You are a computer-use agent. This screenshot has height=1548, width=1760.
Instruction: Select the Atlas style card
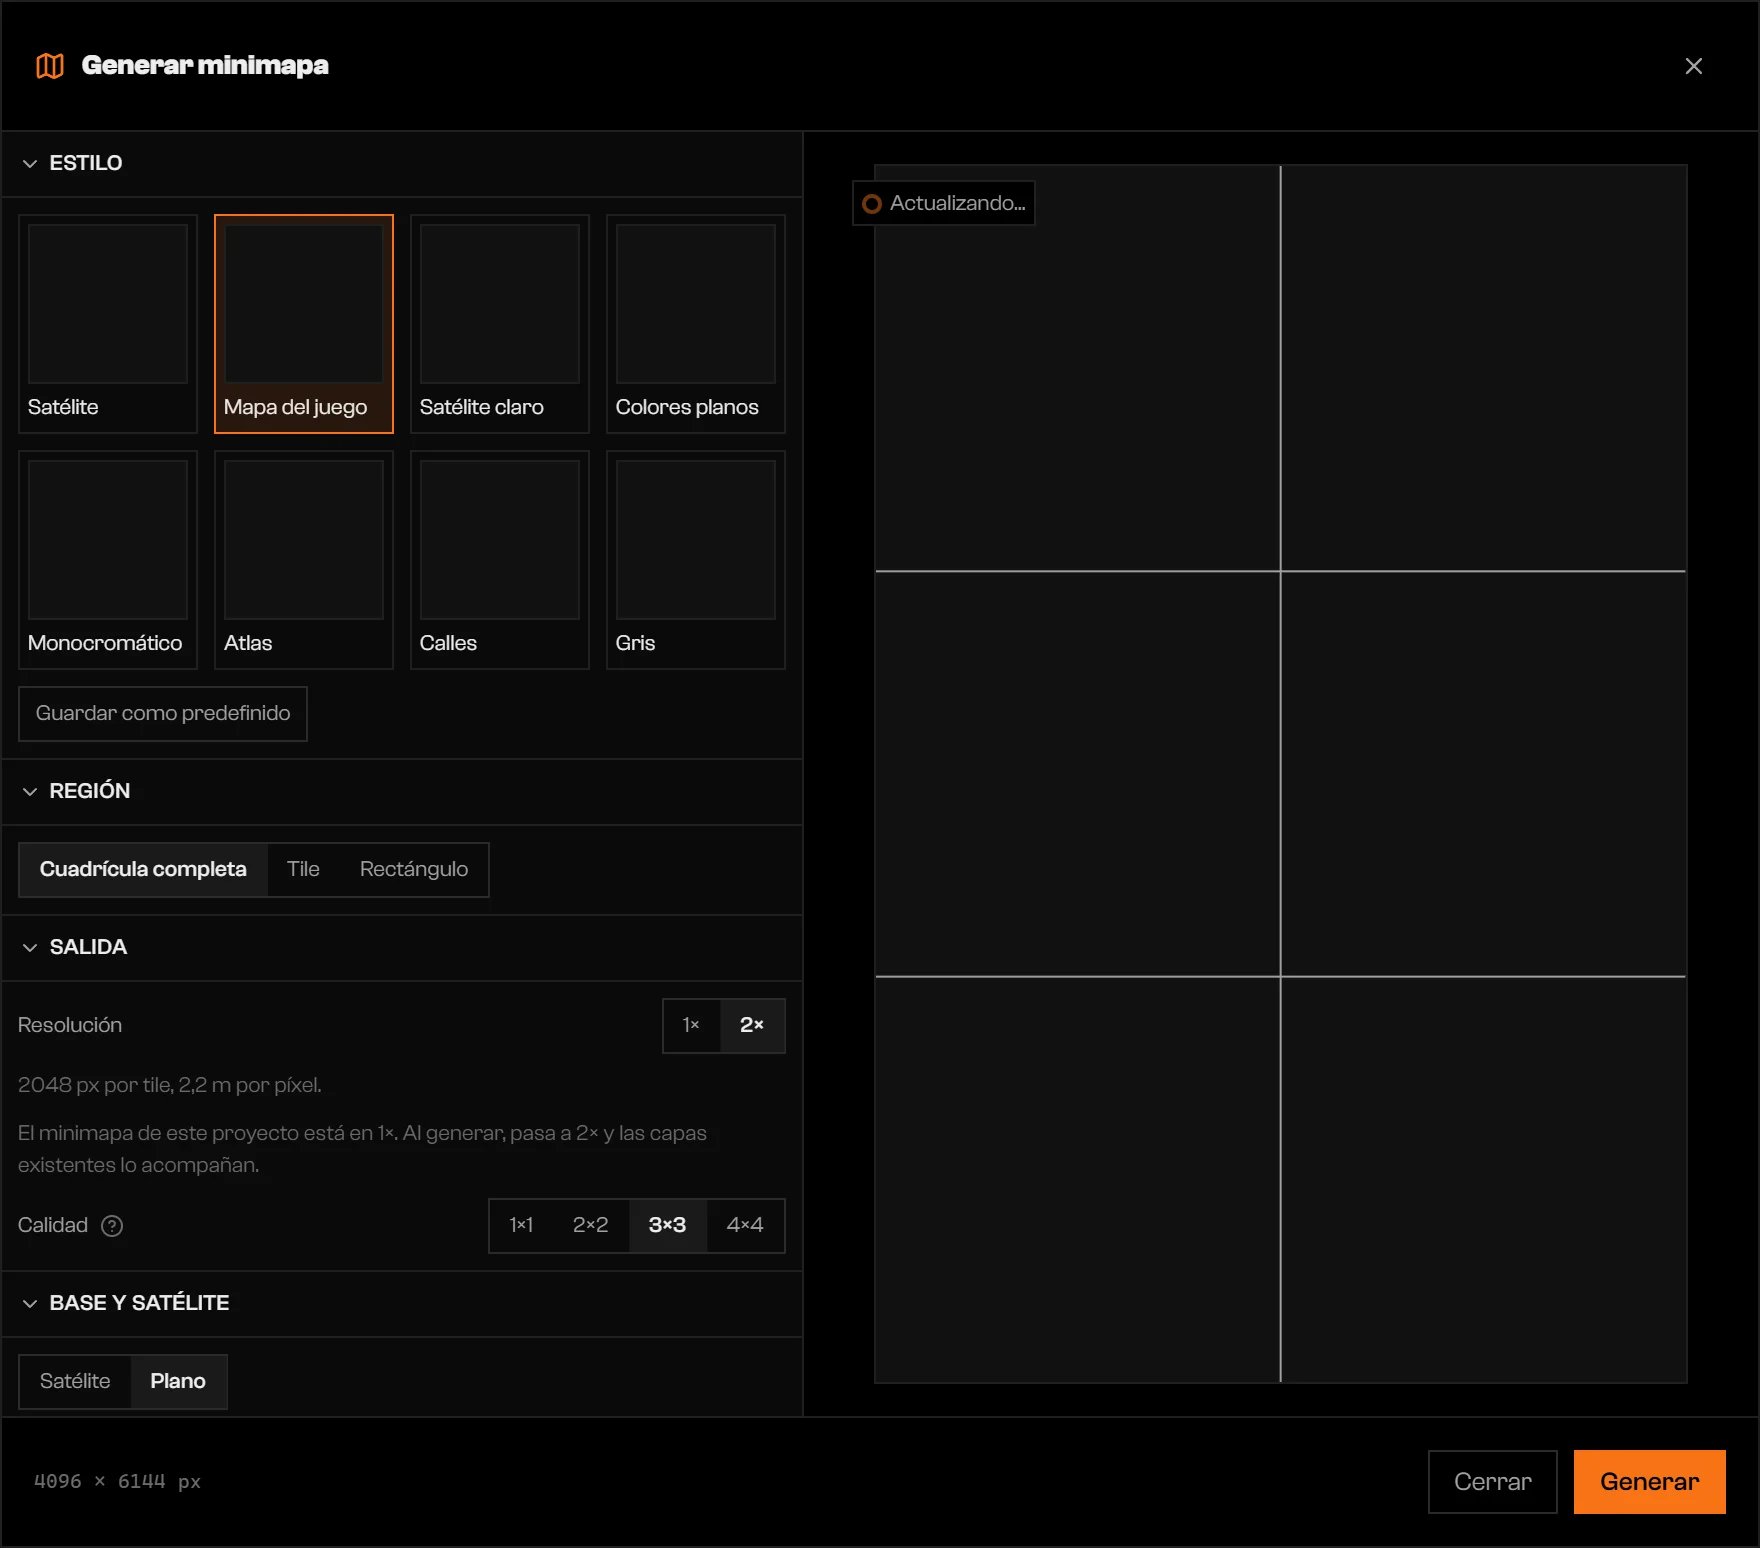tap(304, 560)
